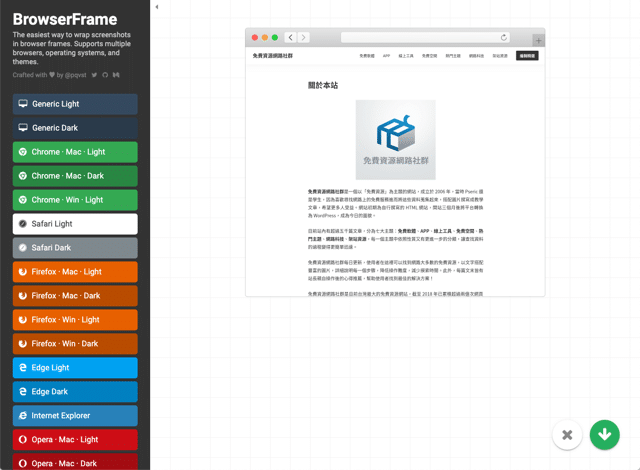
Task: Click the dark button in preview page nav
Action: click(x=527, y=55)
